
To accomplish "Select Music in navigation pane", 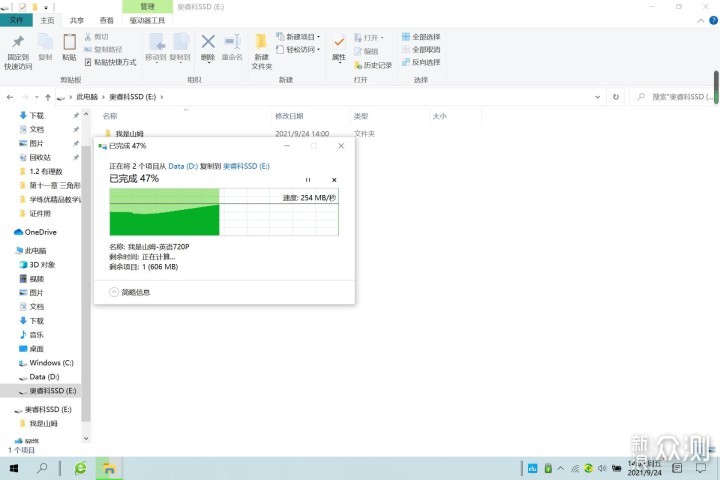I will pyautogui.click(x=31, y=334).
